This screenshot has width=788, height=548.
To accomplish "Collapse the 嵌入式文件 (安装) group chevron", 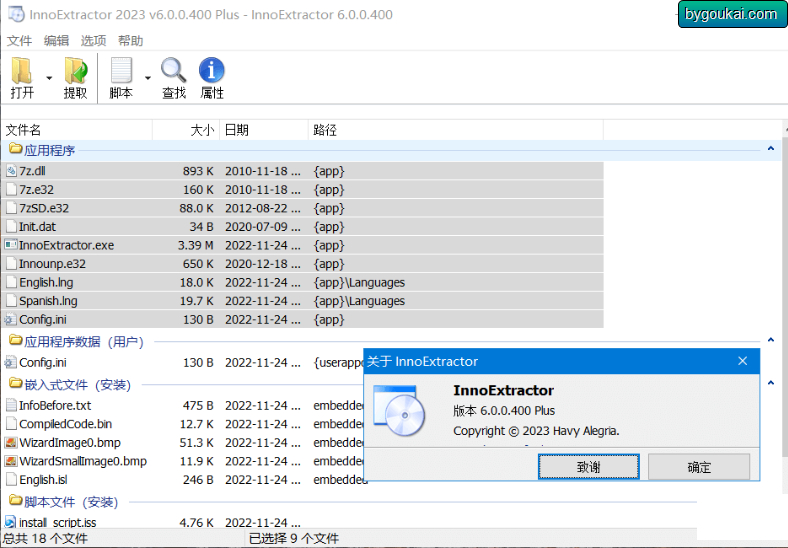I will coord(770,383).
